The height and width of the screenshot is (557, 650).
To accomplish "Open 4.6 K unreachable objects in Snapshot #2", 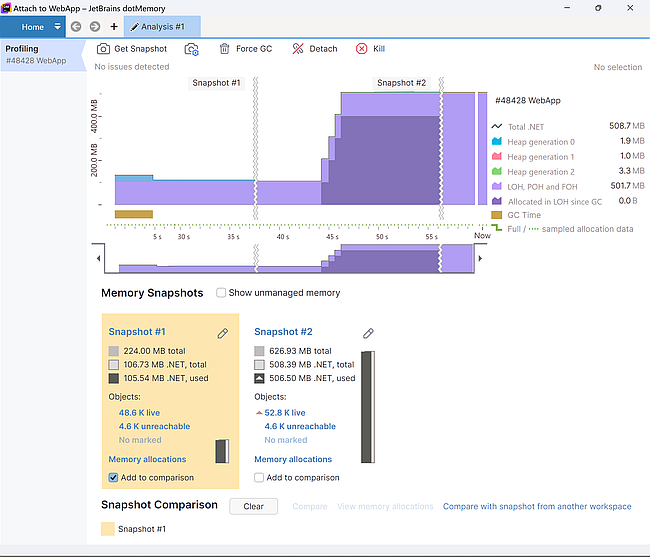I will pyautogui.click(x=300, y=426).
